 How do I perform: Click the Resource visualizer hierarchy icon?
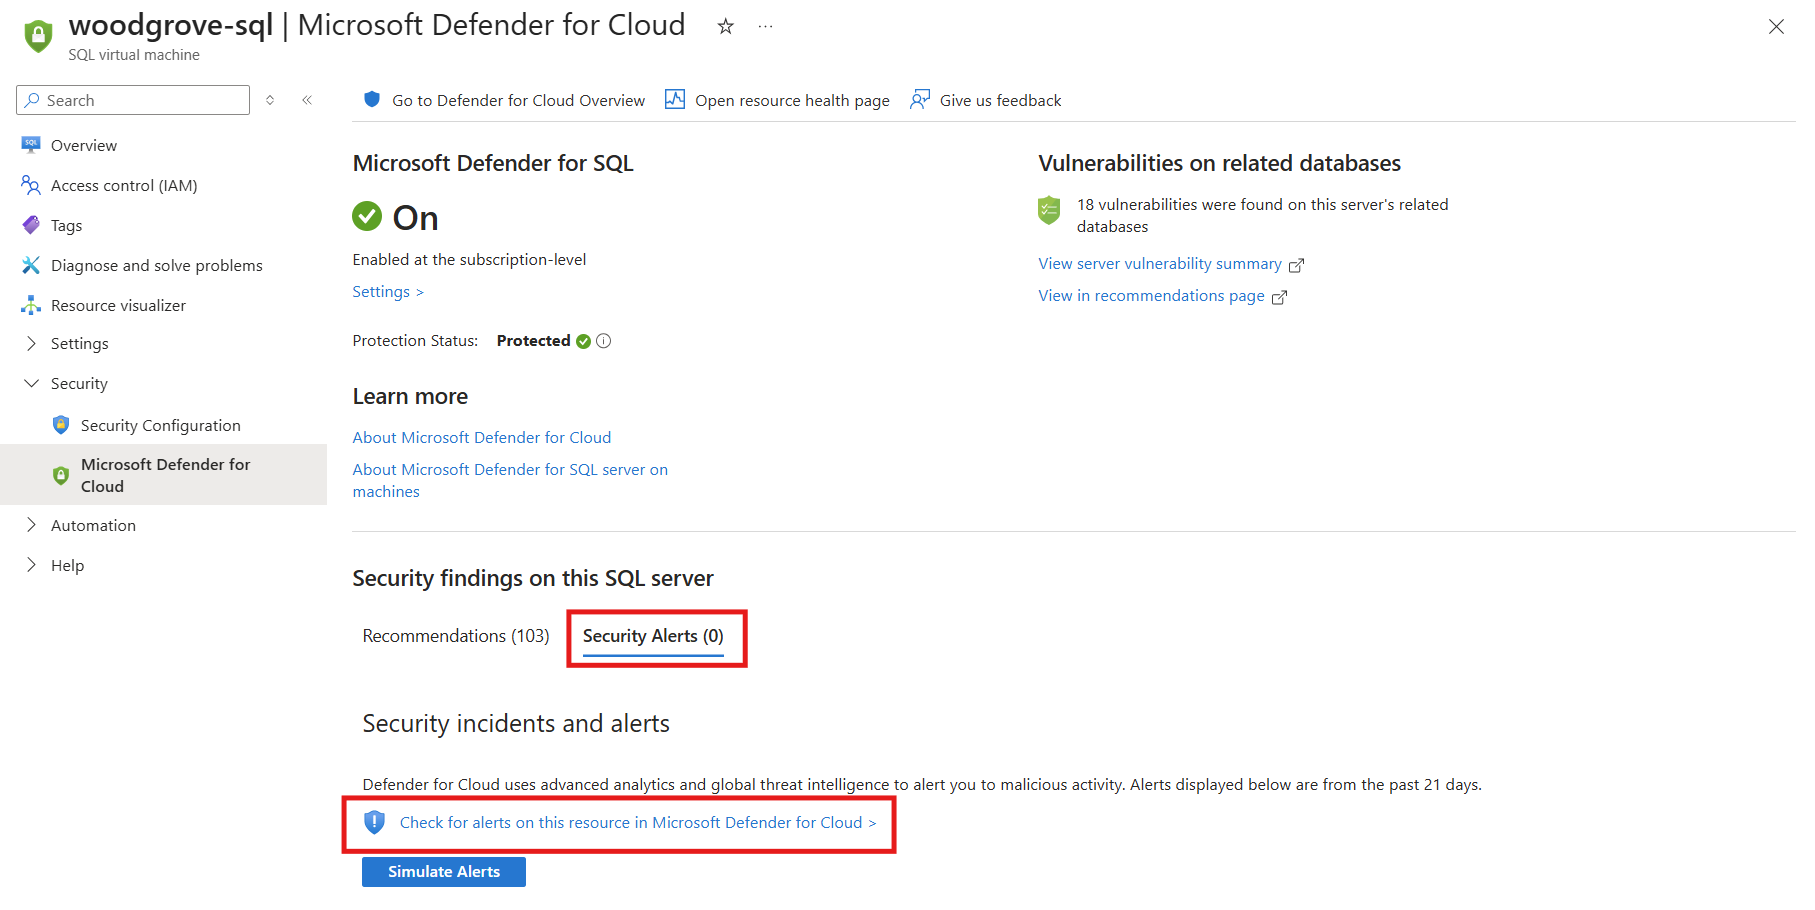pyautogui.click(x=31, y=305)
